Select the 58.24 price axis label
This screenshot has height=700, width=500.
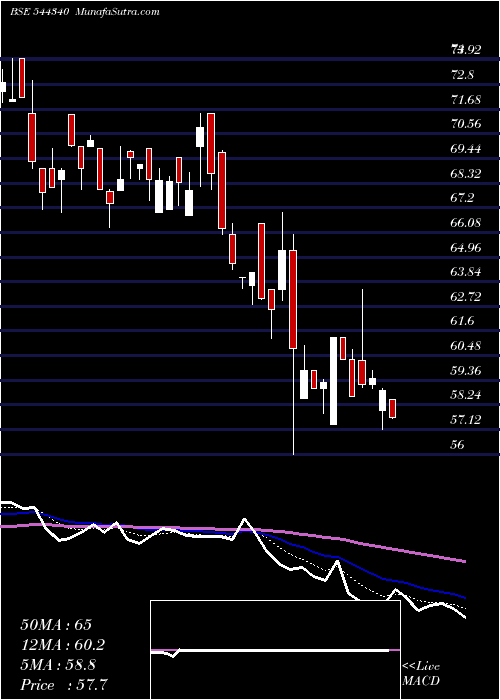click(x=467, y=395)
